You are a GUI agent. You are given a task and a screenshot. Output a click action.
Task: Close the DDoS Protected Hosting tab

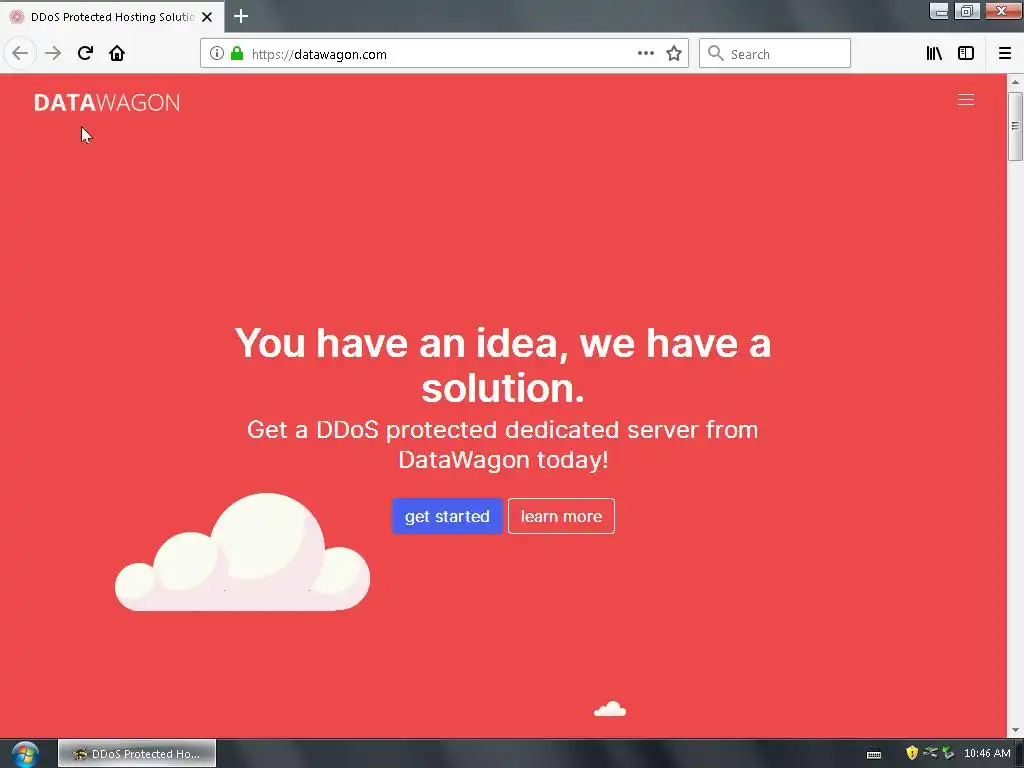207,17
